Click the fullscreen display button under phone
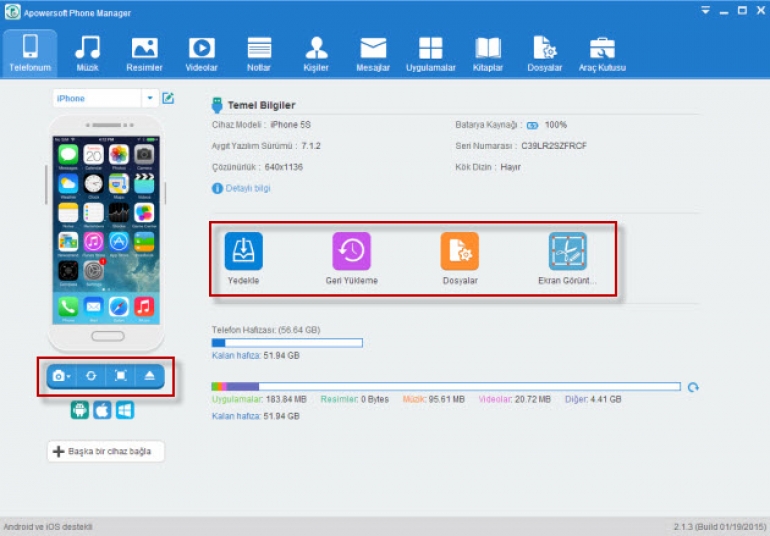 (x=120, y=376)
